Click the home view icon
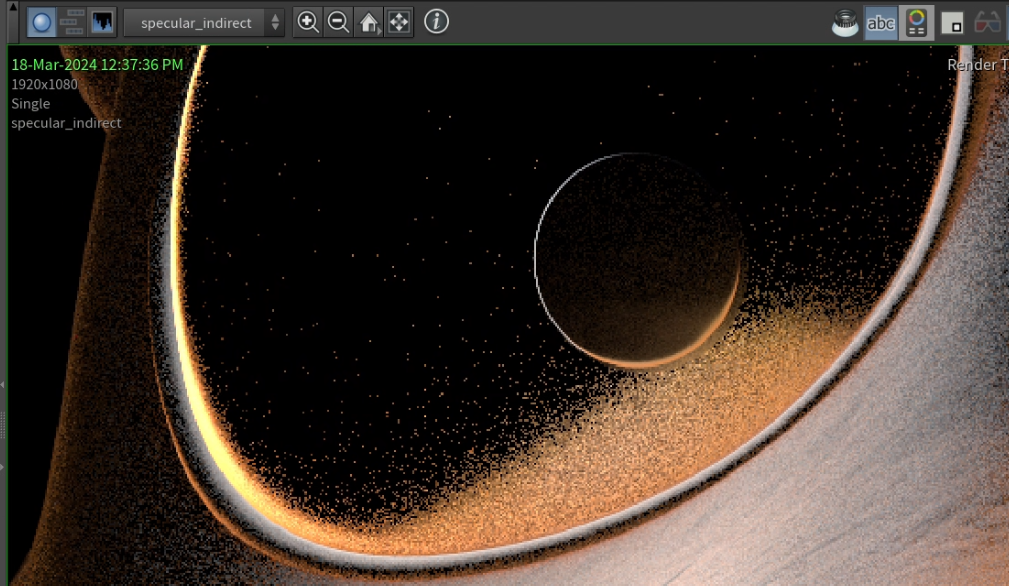Screen dimensions: 1009x586 pyautogui.click(x=367, y=21)
